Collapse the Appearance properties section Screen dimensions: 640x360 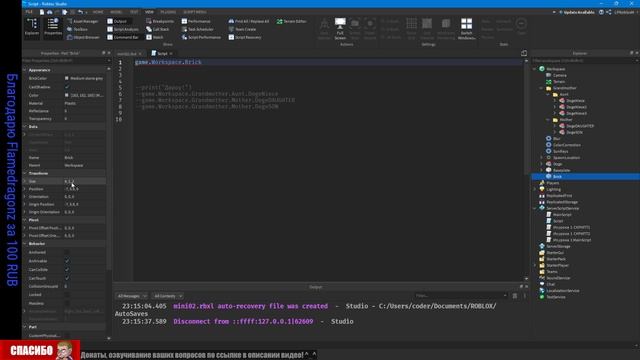(x=25, y=70)
